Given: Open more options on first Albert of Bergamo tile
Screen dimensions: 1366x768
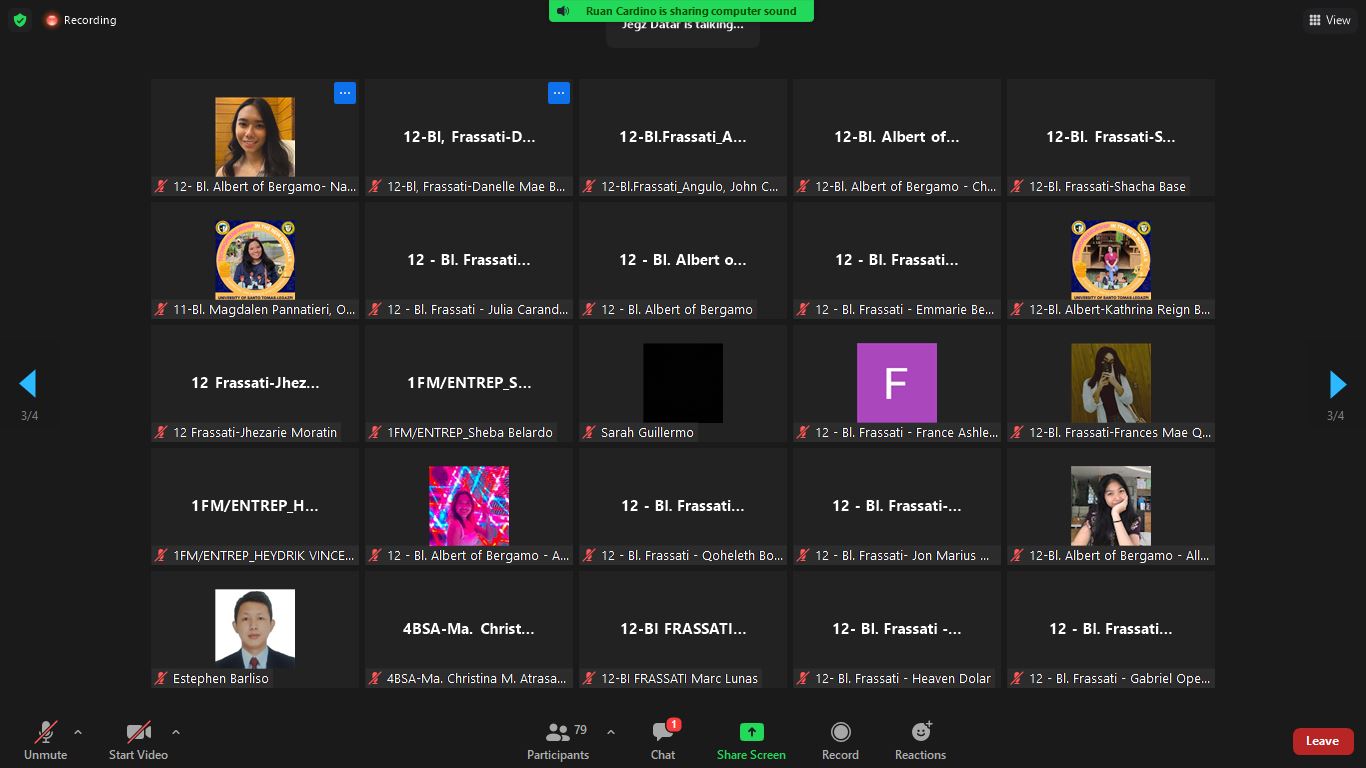Looking at the screenshot, I should click(x=344, y=93).
